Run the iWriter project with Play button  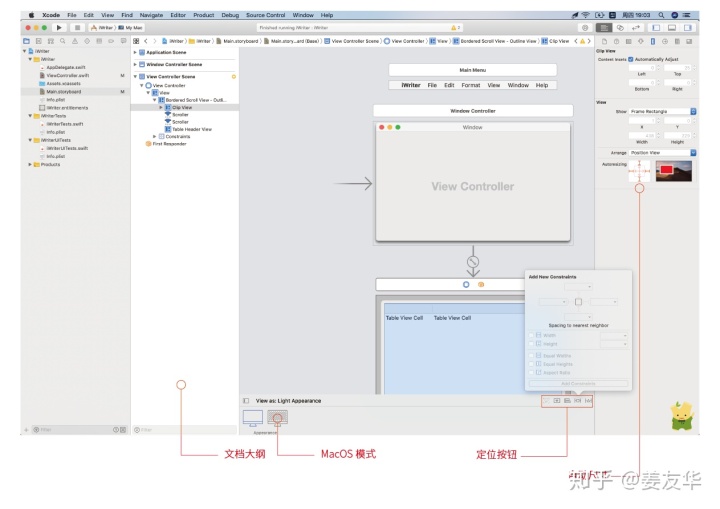59,28
